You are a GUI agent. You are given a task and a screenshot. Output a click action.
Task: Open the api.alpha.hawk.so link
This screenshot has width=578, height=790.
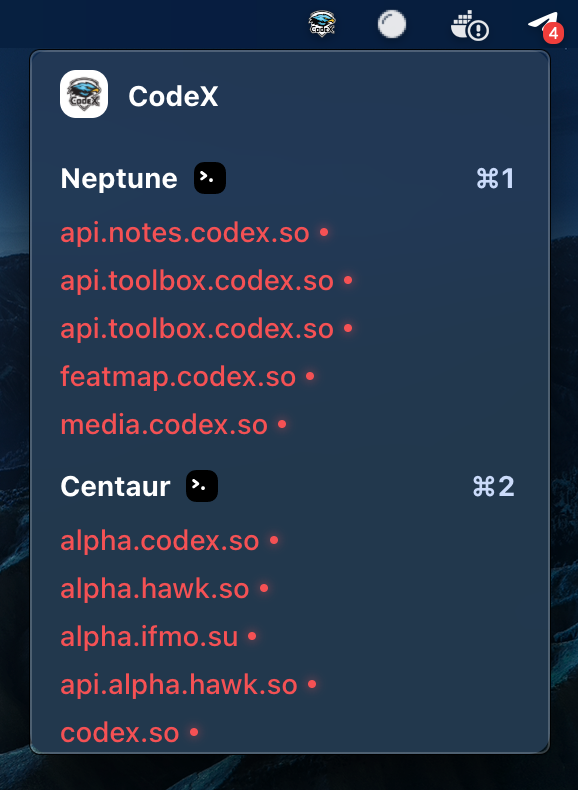click(x=179, y=685)
